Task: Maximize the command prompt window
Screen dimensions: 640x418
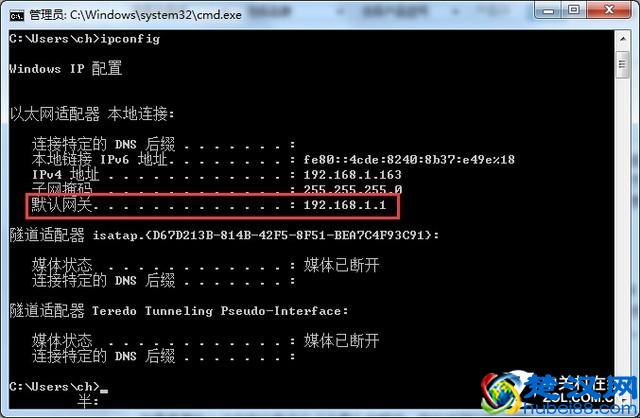Action: (x=573, y=10)
